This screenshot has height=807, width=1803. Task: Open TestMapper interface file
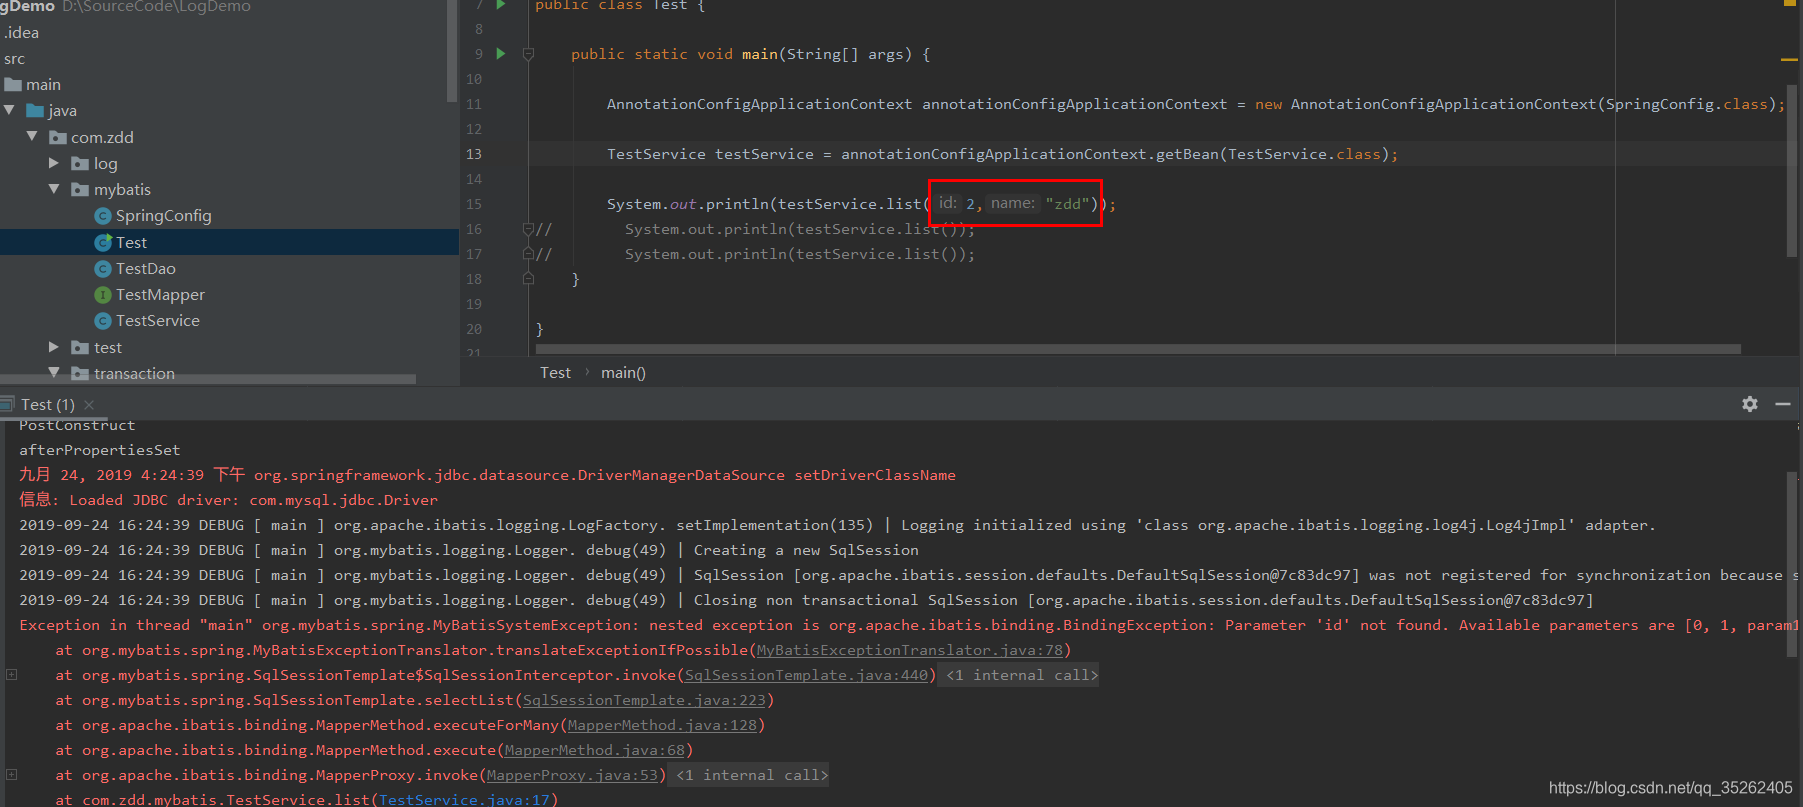point(160,294)
